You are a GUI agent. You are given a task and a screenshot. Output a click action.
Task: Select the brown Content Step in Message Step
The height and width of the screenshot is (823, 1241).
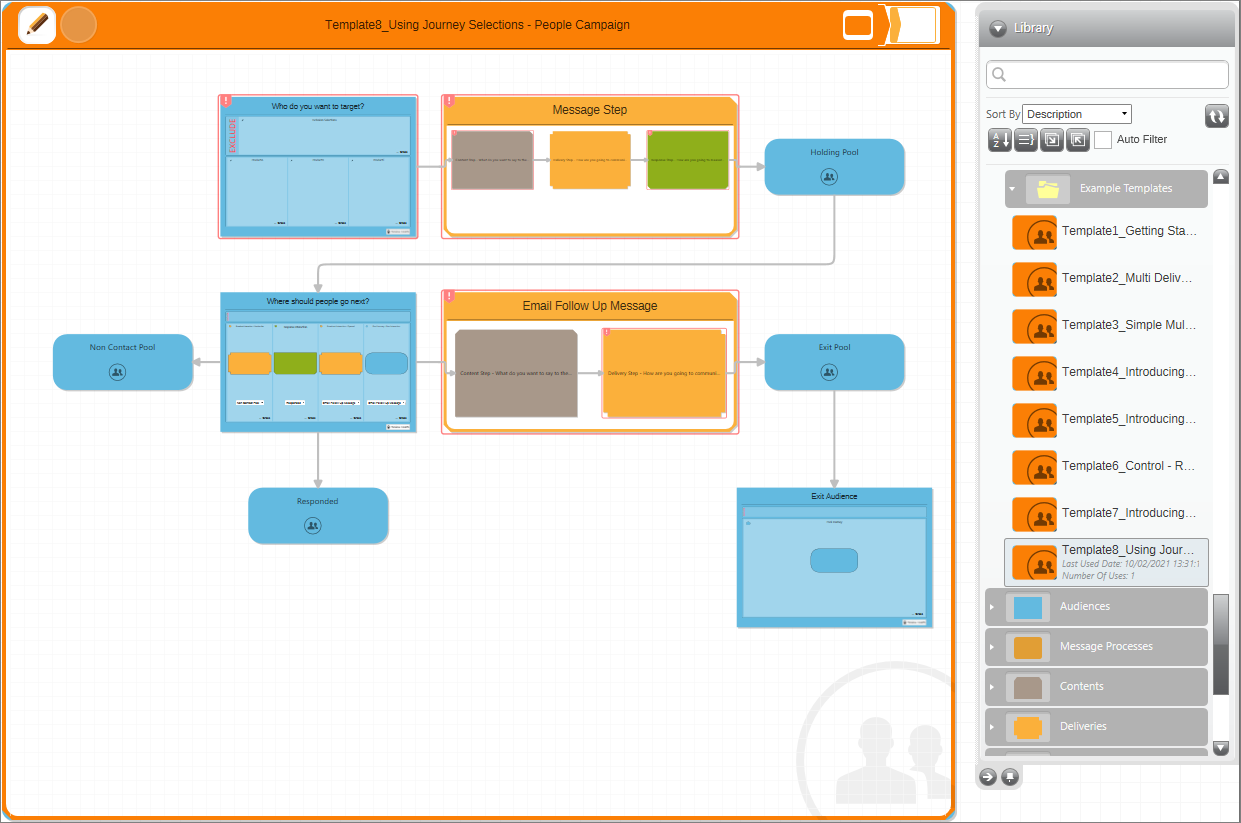(x=491, y=160)
